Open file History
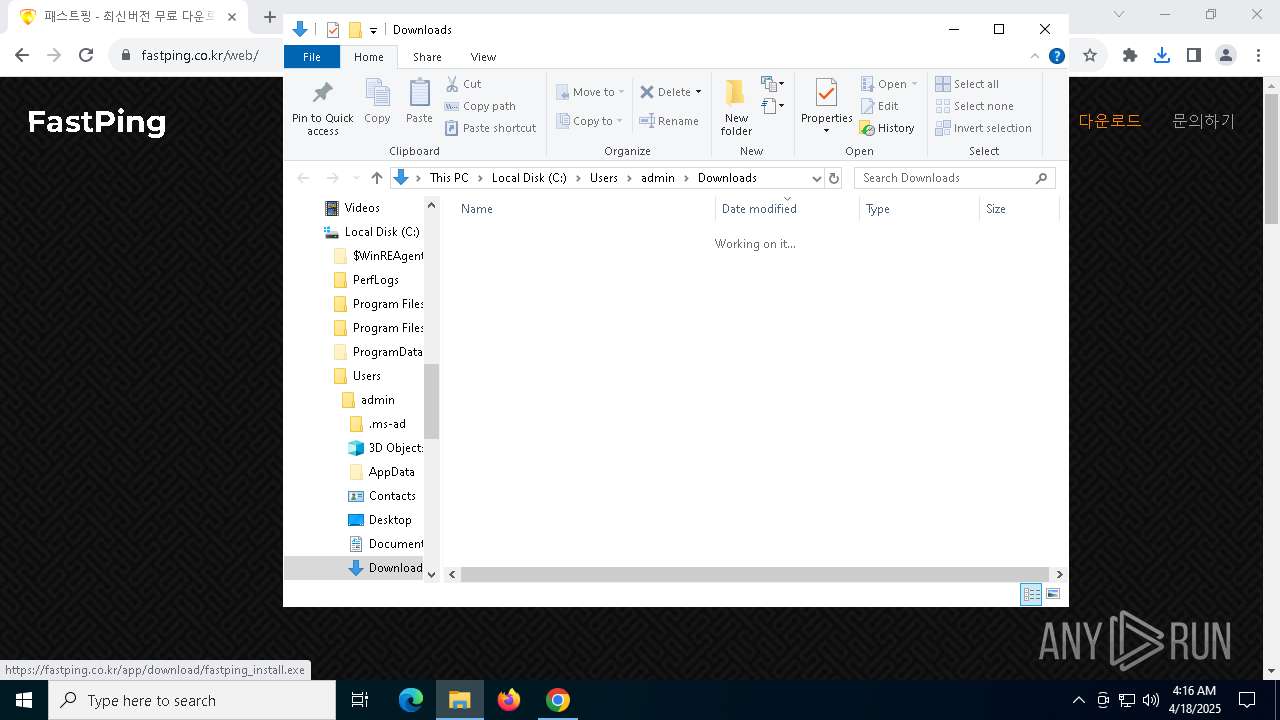Viewport: 1280px width, 720px height. 887,128
